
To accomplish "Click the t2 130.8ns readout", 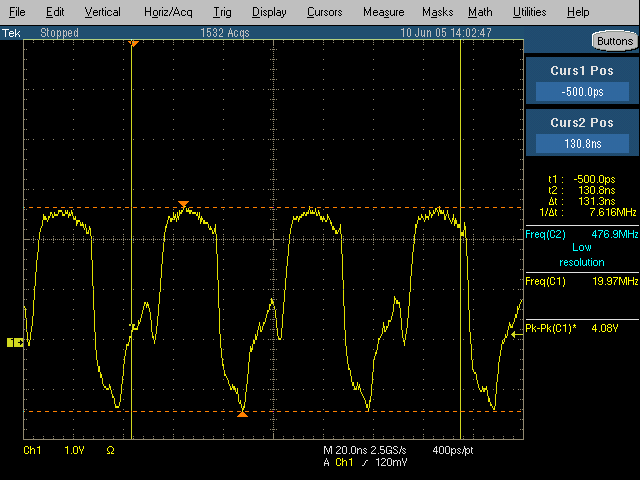I will pos(582,190).
